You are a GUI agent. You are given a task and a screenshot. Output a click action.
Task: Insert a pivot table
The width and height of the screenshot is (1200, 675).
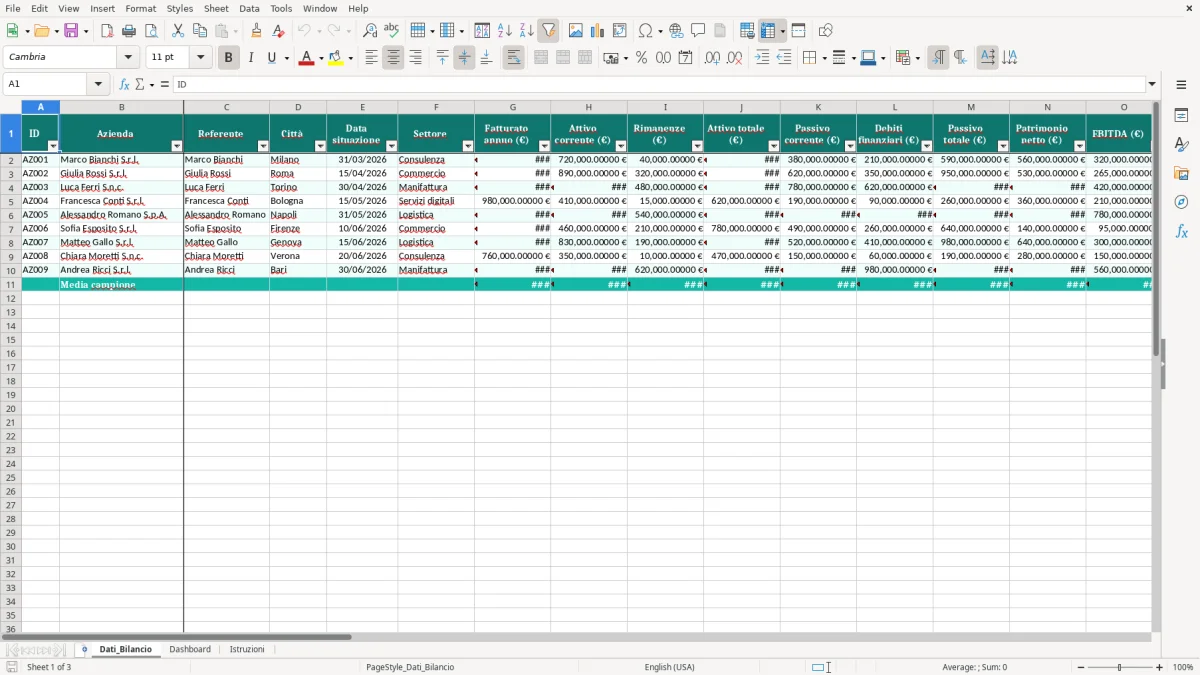coord(620,31)
